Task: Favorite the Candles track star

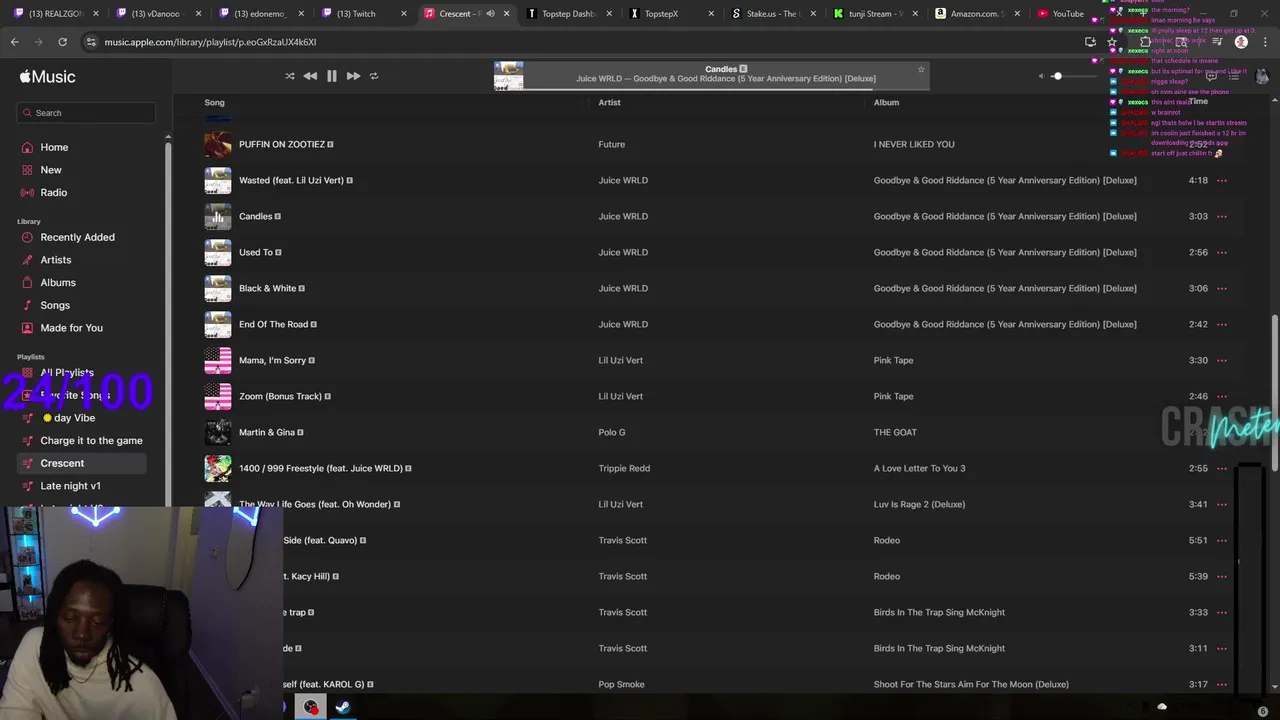Action: coord(921,69)
